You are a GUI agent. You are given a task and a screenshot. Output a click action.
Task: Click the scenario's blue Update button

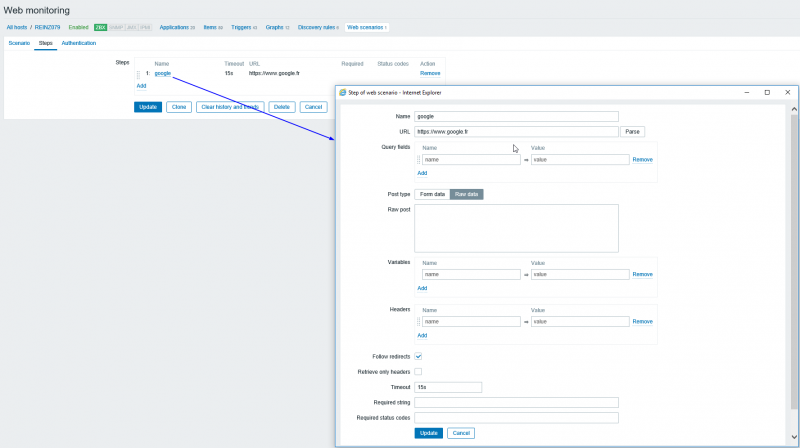tap(148, 107)
